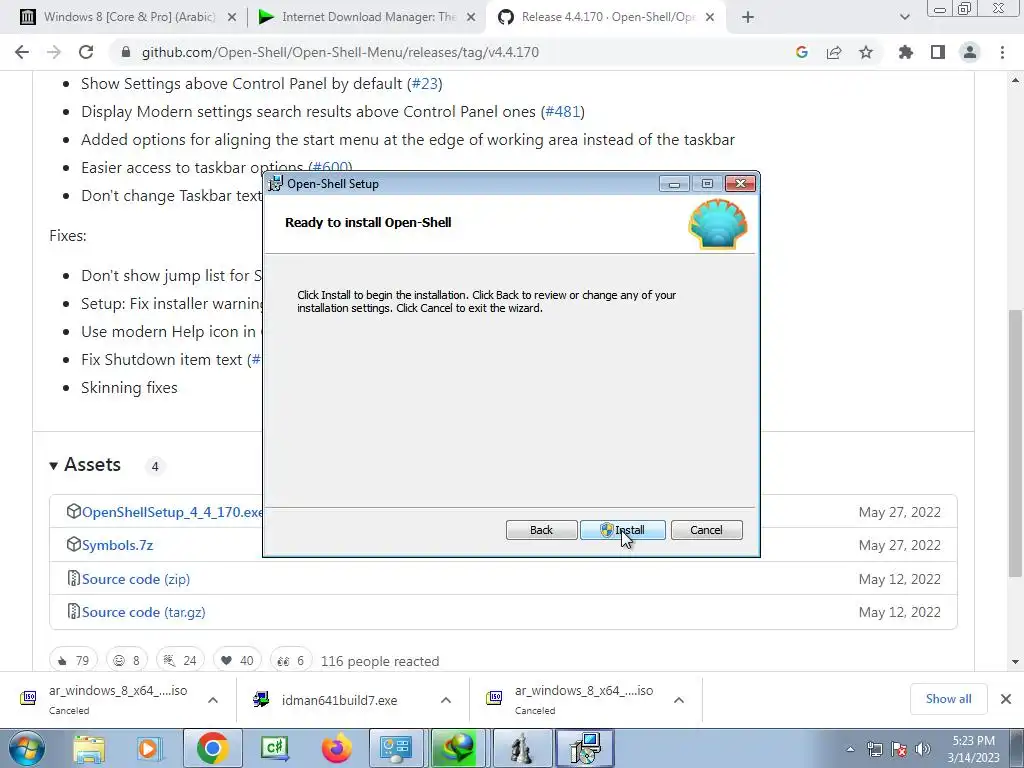This screenshot has width=1024, height=768.
Task: Go forward in browser history
Action: [x=54, y=52]
